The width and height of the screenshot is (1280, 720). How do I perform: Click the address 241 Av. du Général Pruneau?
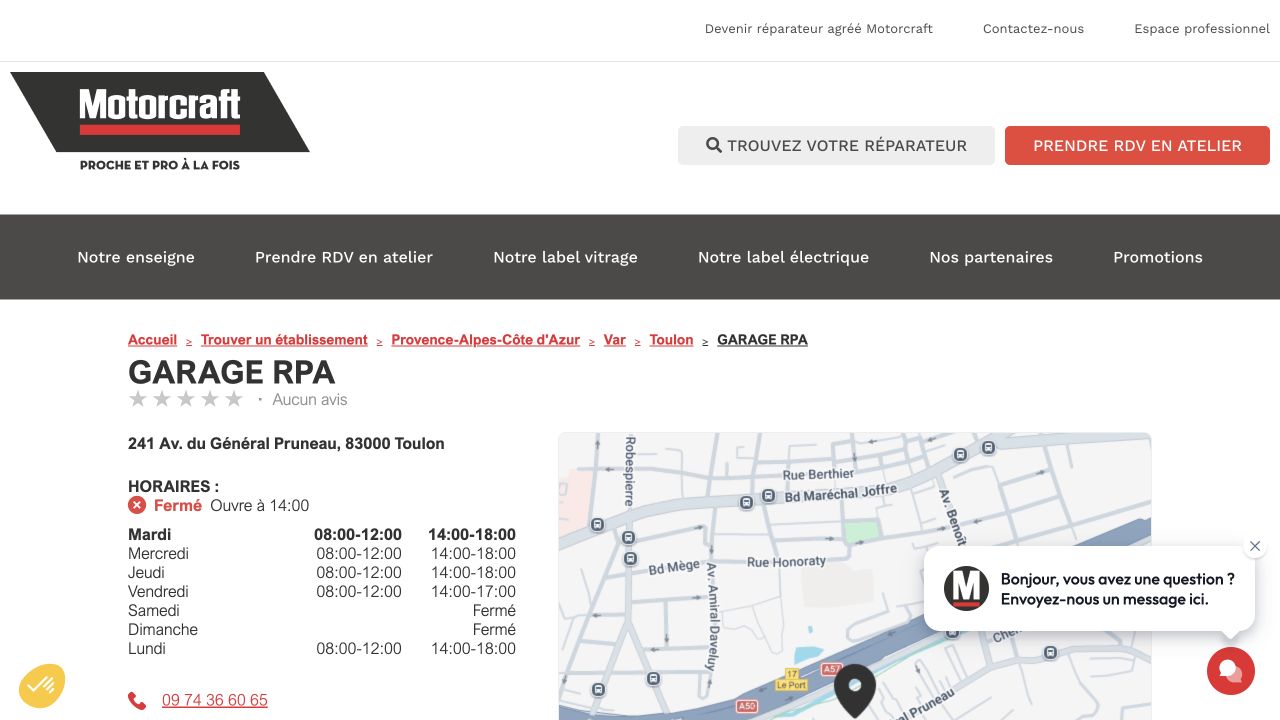[286, 444]
